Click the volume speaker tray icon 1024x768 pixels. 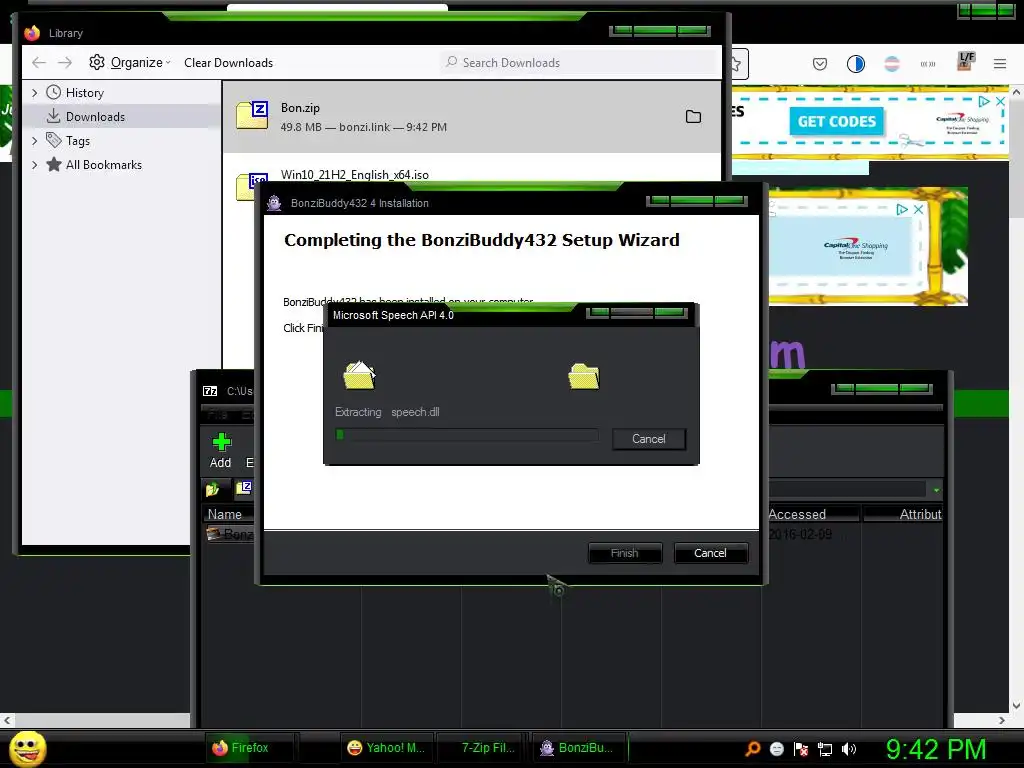848,749
